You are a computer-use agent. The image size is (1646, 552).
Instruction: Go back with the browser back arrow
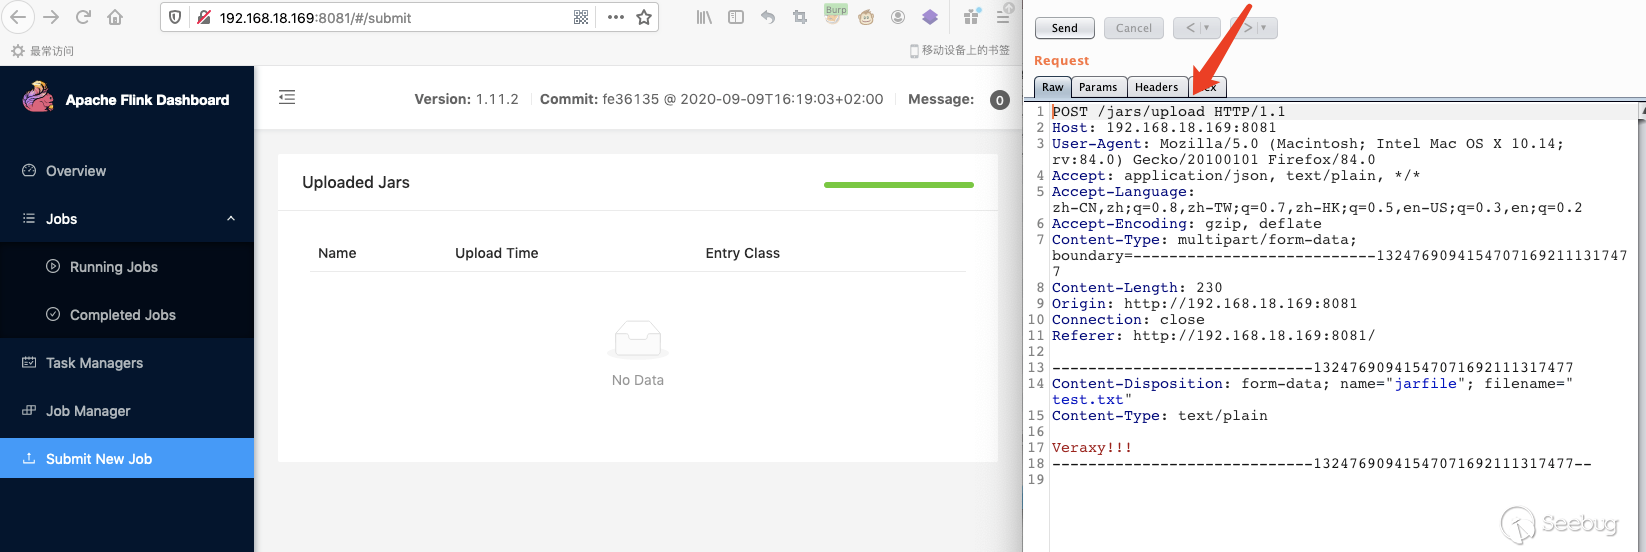tap(20, 17)
